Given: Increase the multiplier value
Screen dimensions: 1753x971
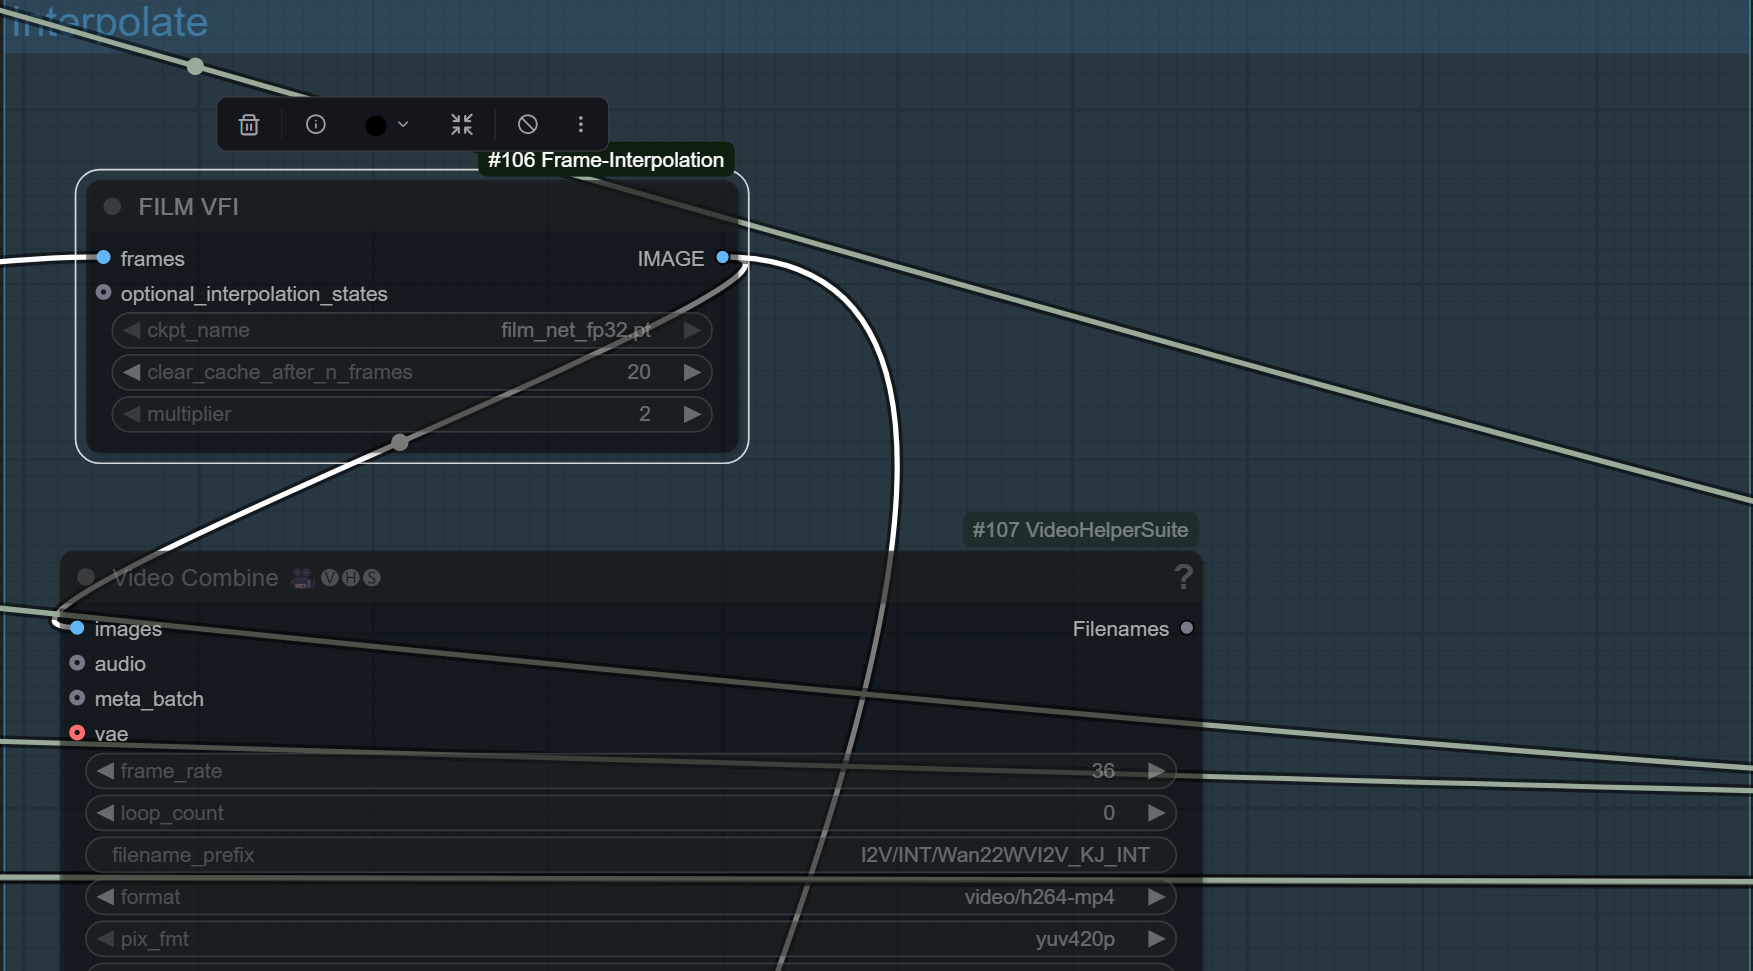Looking at the screenshot, I should coord(692,414).
